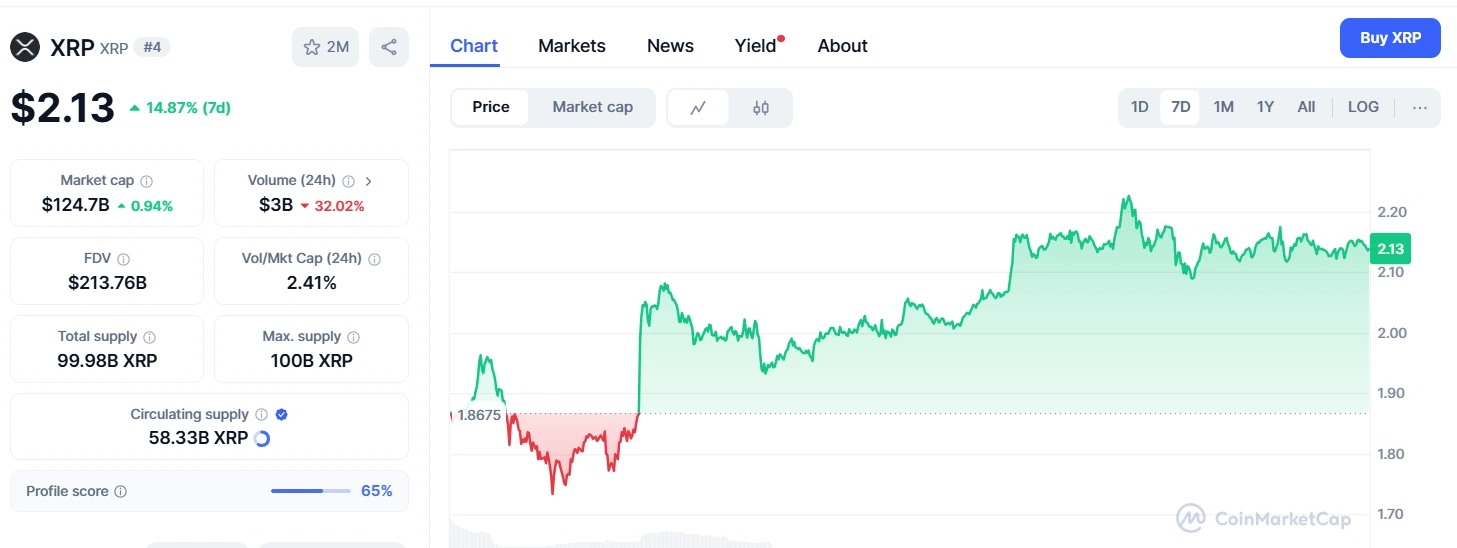Click the $124.7B market cap value

point(75,205)
